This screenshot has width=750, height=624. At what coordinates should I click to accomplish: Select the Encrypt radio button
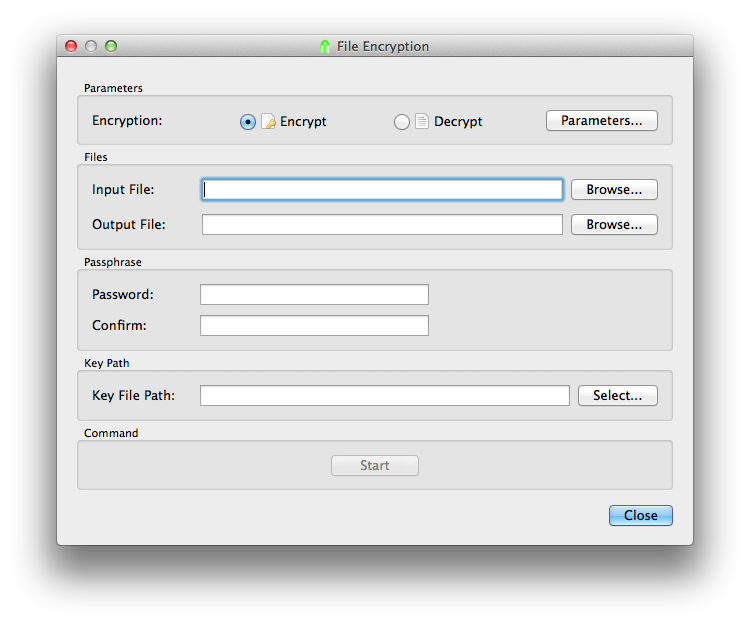[x=248, y=122]
